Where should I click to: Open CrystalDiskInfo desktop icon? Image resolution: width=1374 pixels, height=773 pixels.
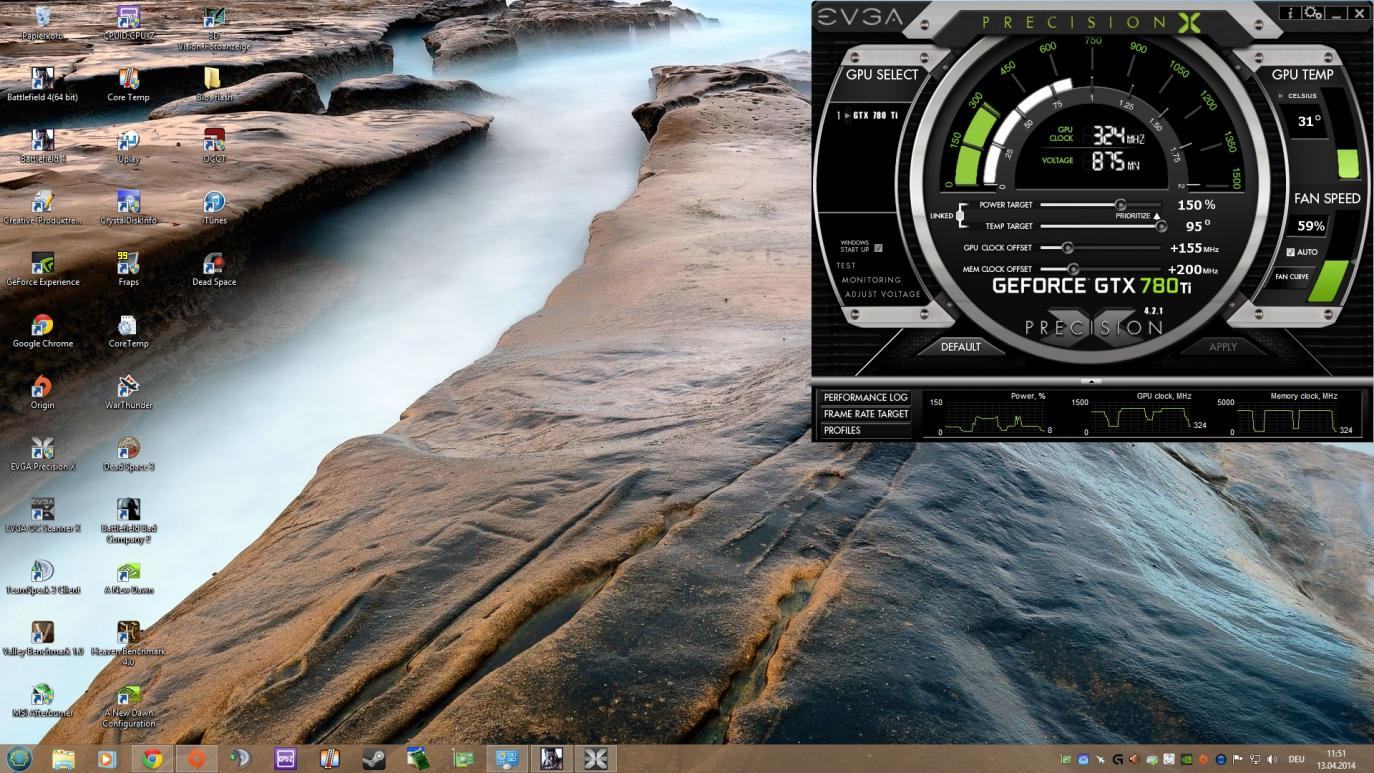[x=128, y=203]
